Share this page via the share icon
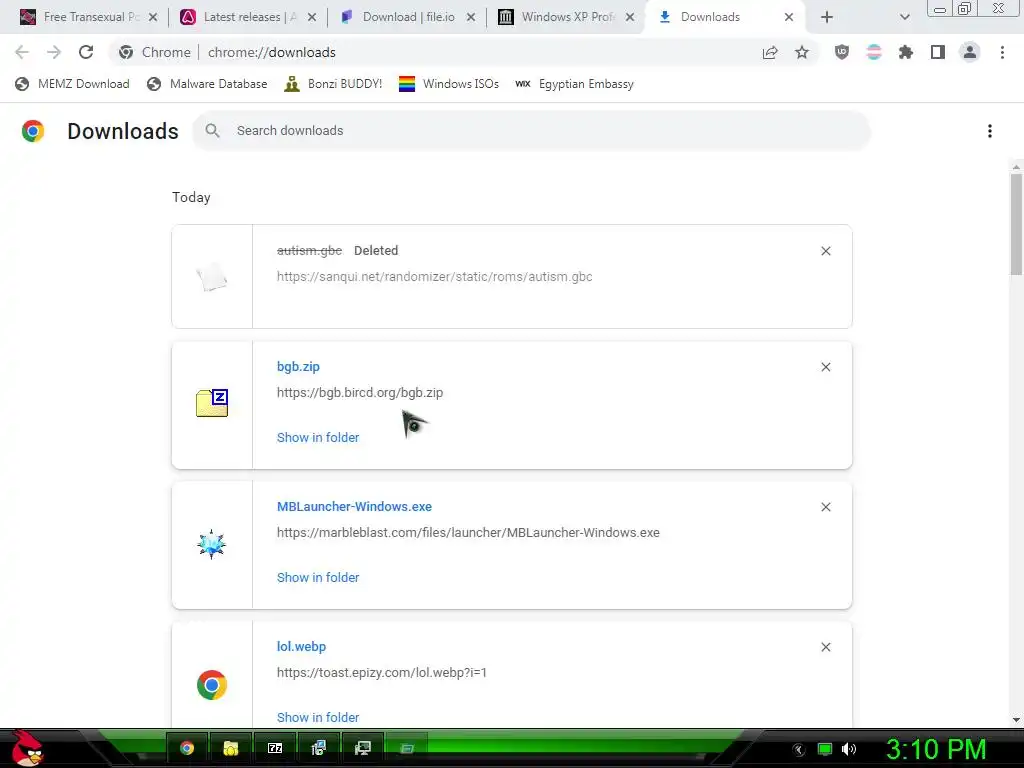Screen dimensions: 1024x768 (x=770, y=52)
